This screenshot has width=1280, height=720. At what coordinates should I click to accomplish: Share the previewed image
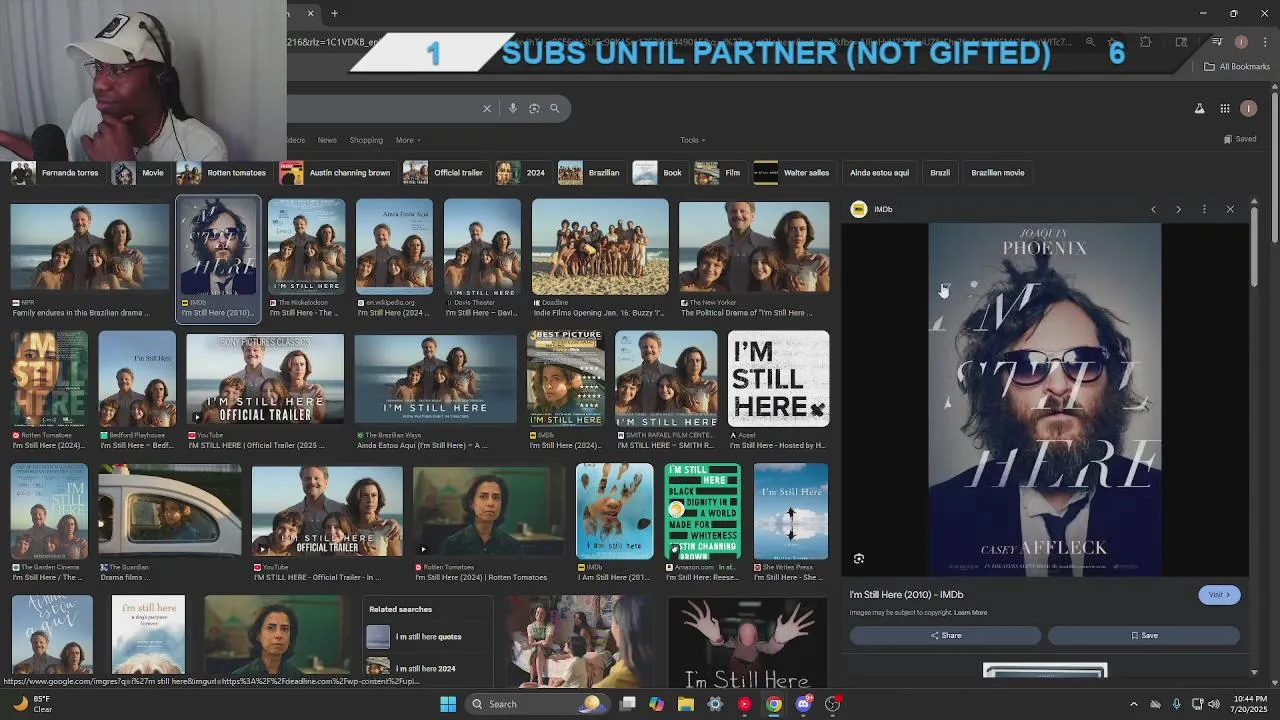point(945,636)
